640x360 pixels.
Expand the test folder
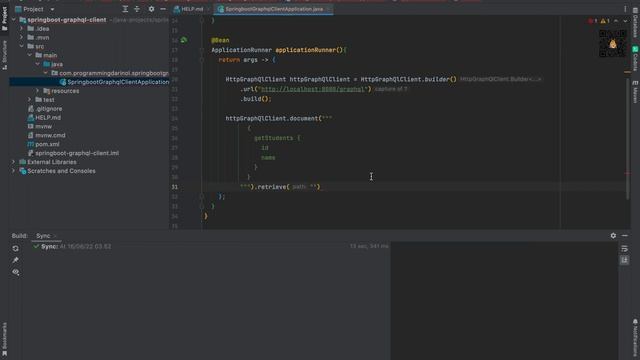29,100
